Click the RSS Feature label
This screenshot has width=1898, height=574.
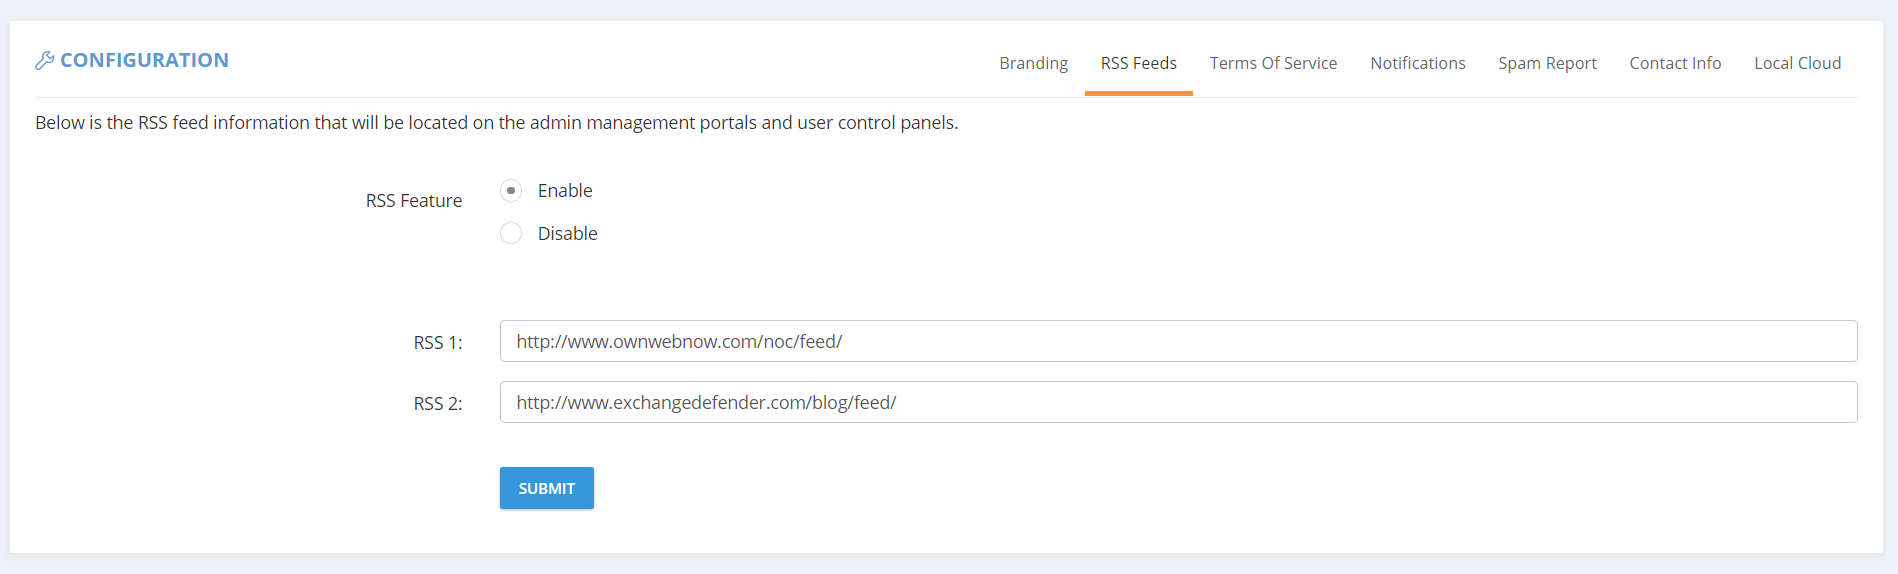[x=414, y=200]
